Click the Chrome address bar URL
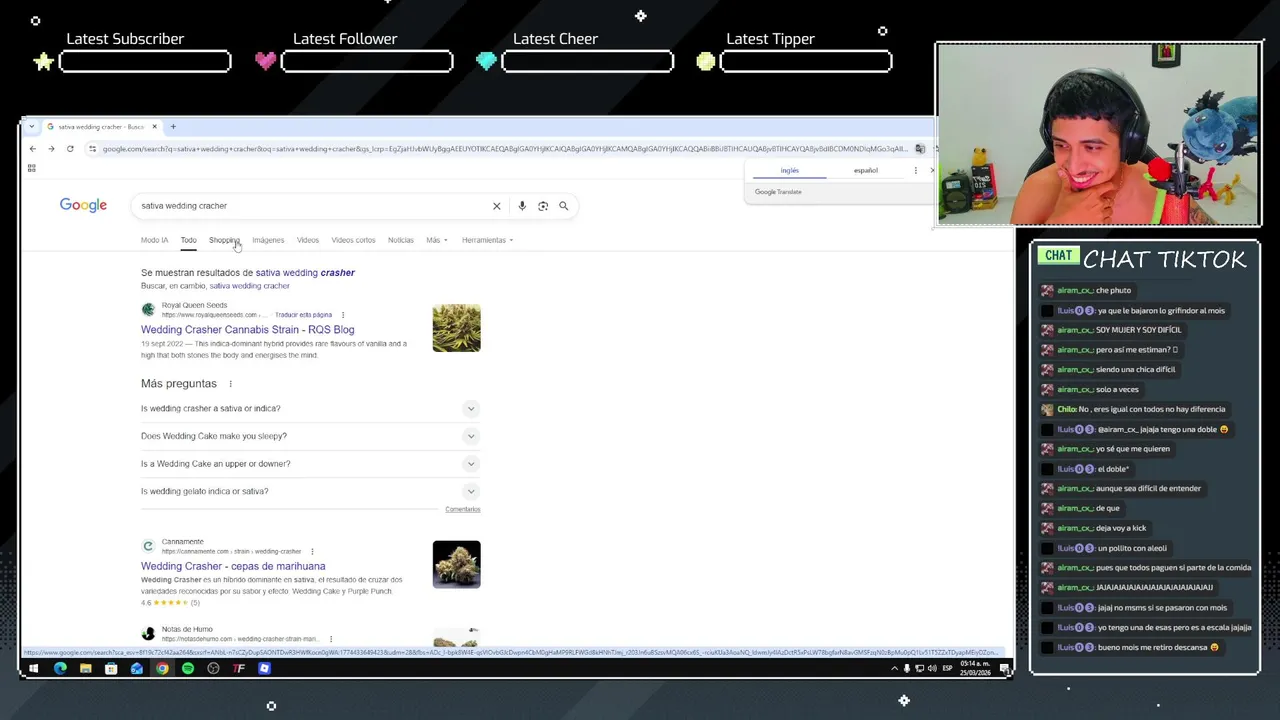 point(505,149)
